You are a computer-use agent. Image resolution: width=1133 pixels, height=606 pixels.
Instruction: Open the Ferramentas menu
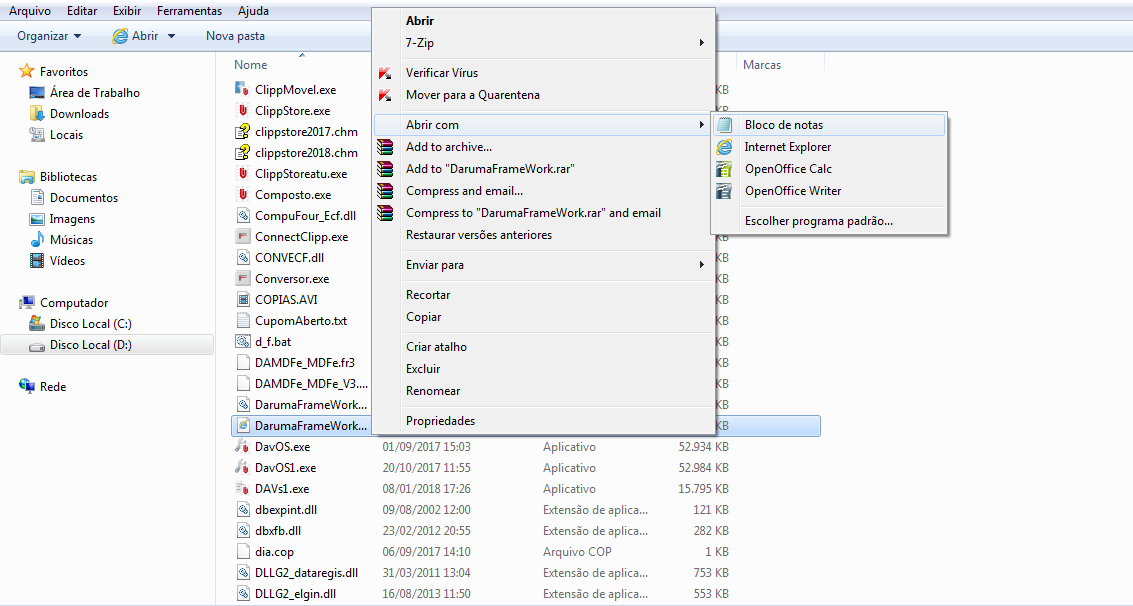[x=189, y=11]
